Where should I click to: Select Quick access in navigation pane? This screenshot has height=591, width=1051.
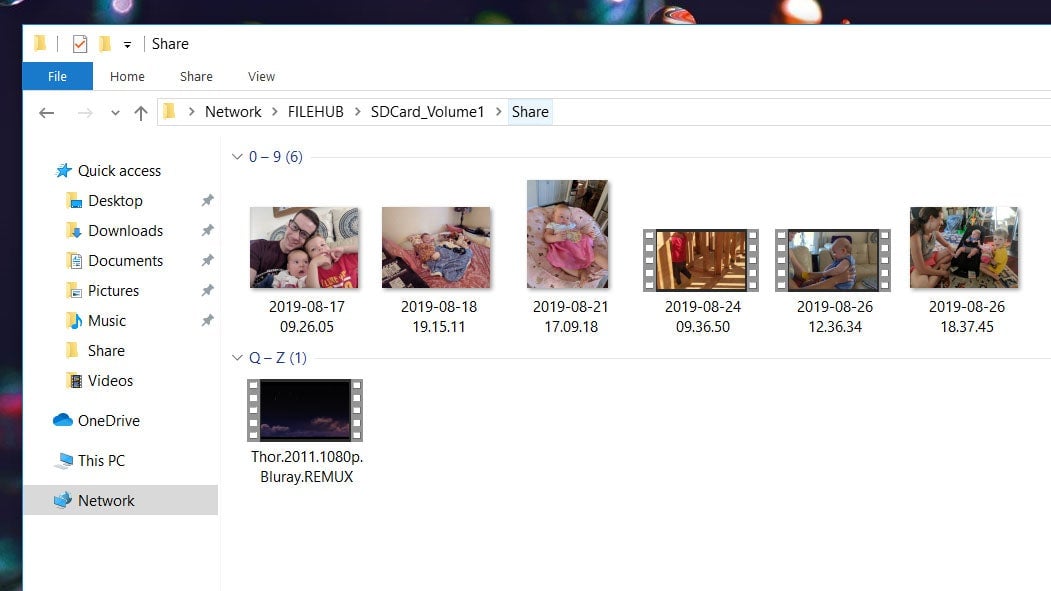[119, 171]
